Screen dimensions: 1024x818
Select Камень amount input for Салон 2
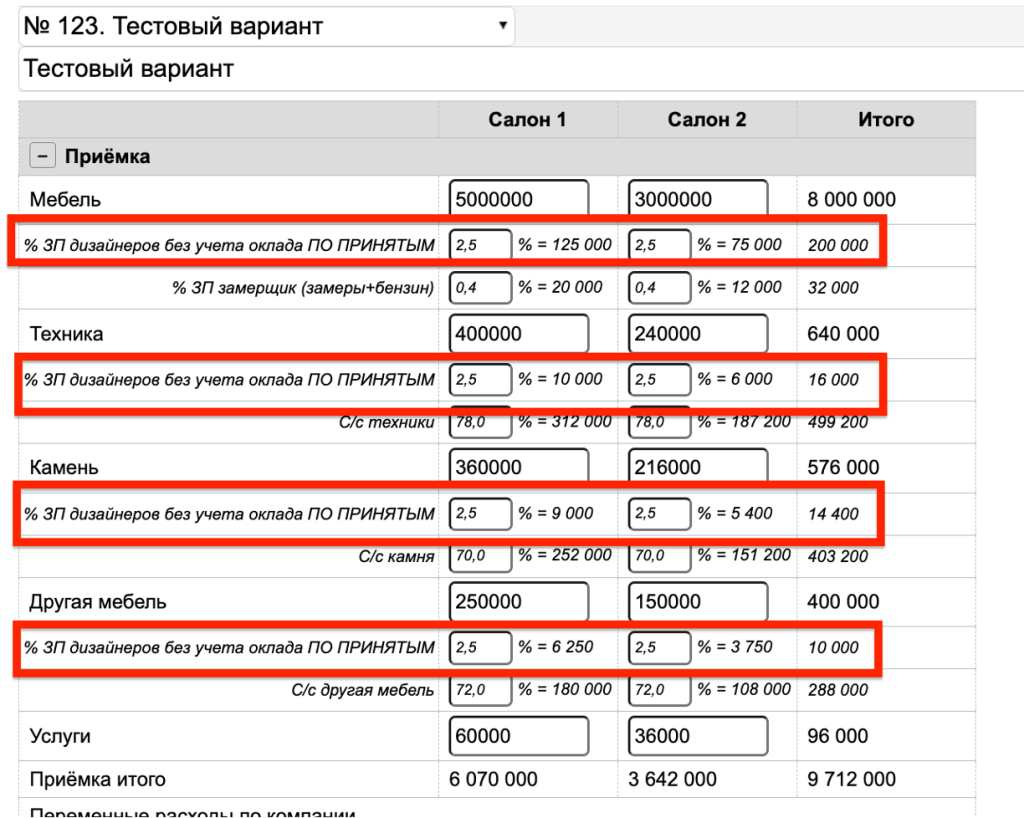point(698,467)
